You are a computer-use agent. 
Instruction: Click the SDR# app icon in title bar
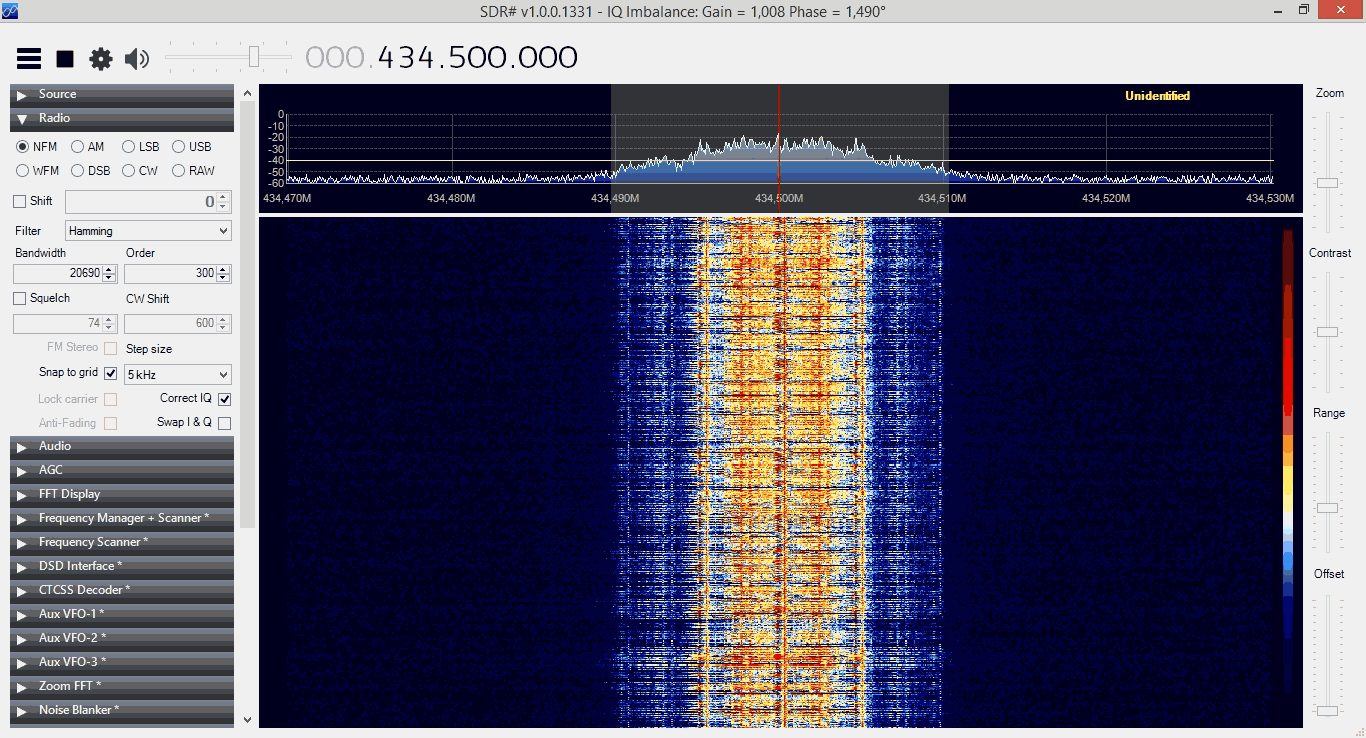pyautogui.click(x=9, y=10)
